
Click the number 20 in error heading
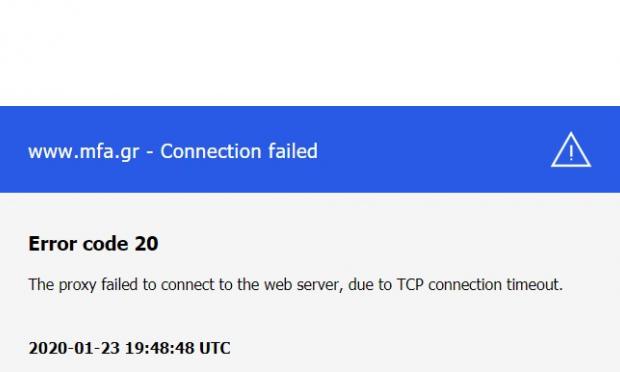tap(146, 244)
